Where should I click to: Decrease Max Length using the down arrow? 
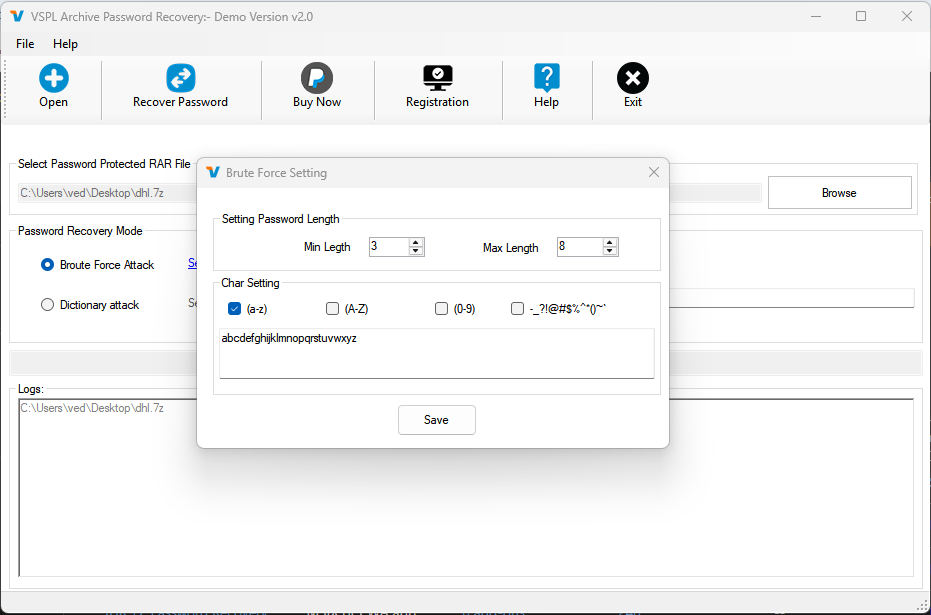coord(609,251)
